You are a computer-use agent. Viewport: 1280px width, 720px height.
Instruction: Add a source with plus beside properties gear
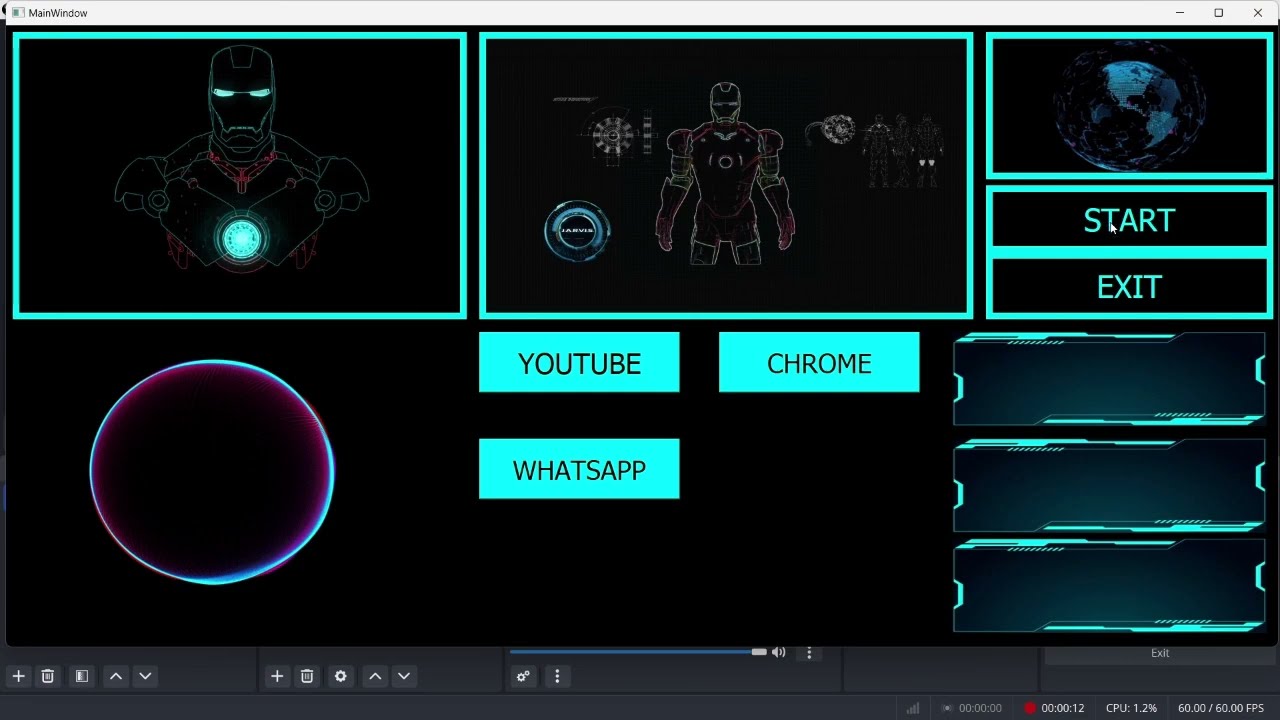coord(277,676)
